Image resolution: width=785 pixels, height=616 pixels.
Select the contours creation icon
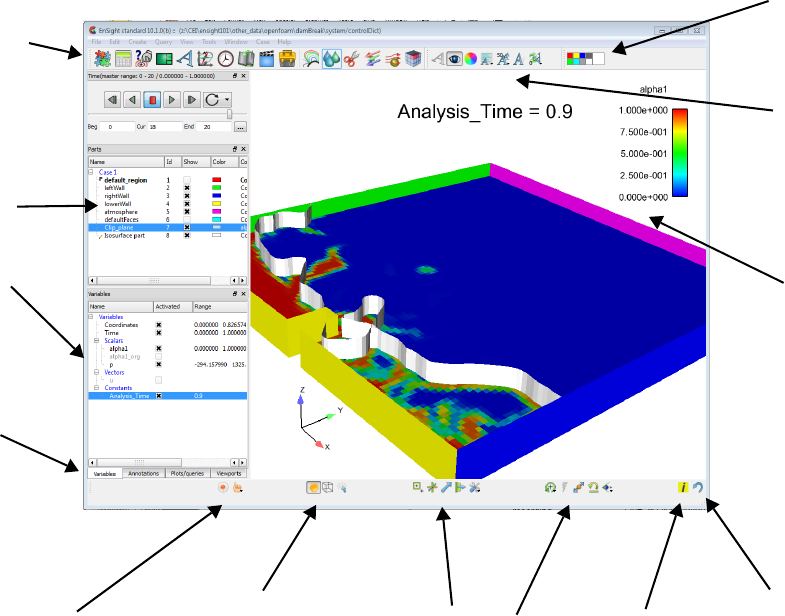pyautogui.click(x=311, y=59)
